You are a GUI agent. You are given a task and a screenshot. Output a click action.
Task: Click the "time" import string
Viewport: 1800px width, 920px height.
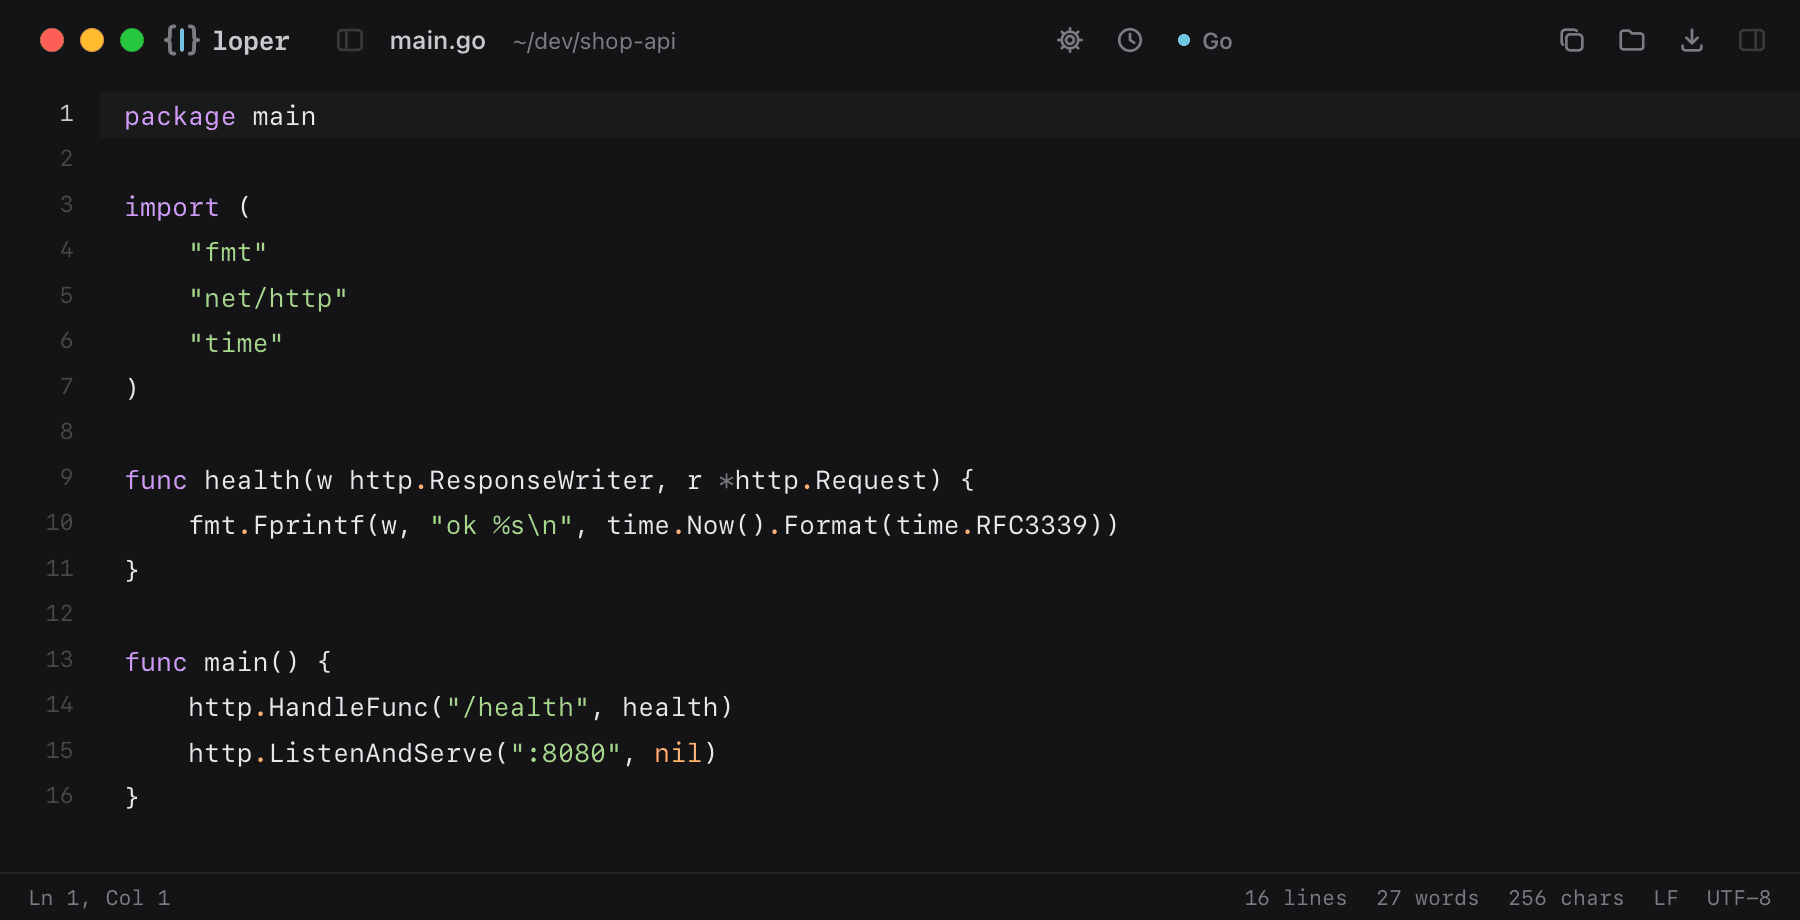tap(236, 343)
